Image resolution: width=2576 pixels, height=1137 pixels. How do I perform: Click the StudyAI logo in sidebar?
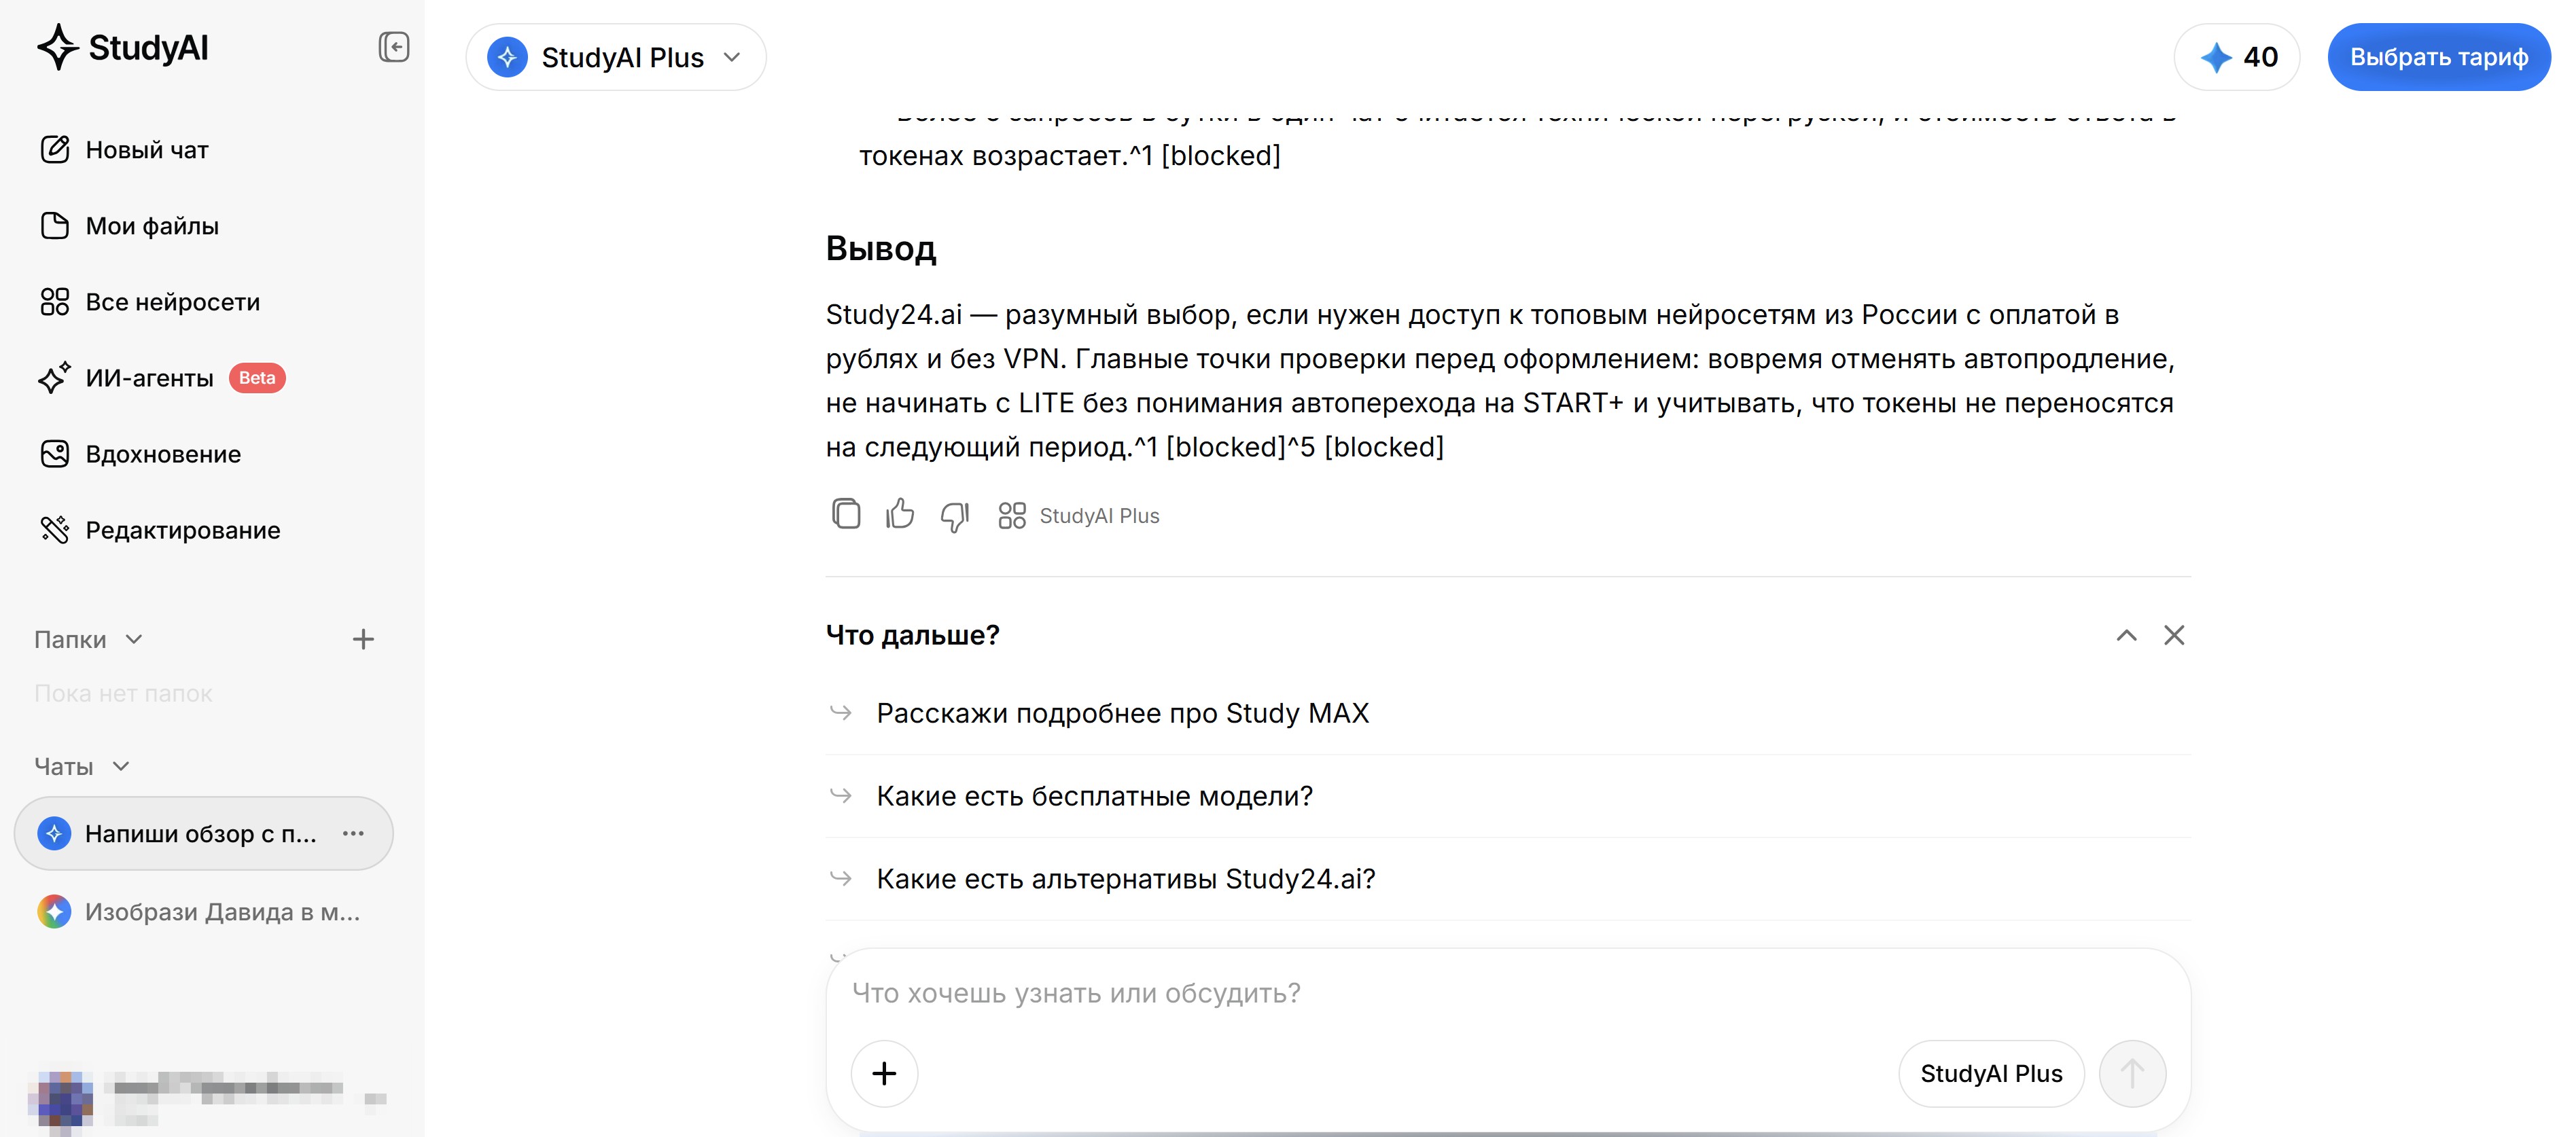click(x=123, y=47)
